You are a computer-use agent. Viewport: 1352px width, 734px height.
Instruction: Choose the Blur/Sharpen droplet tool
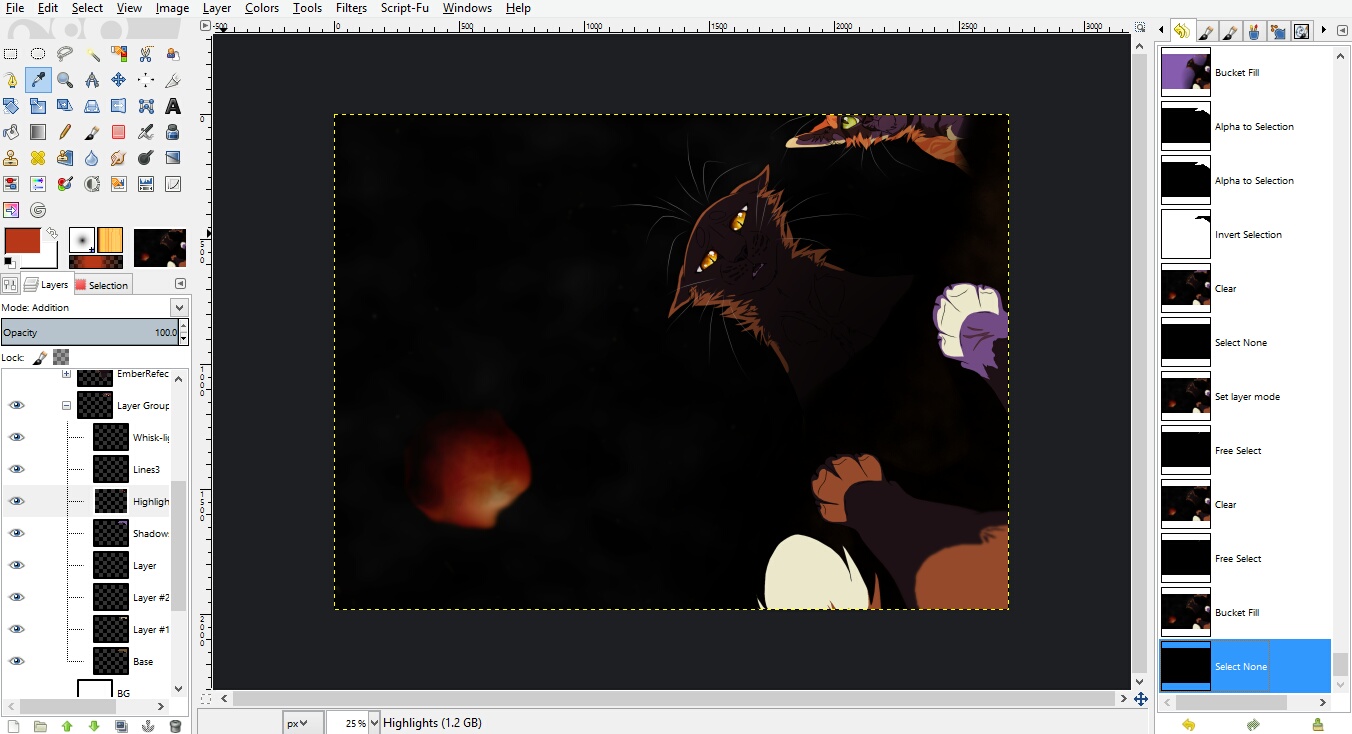point(92,158)
